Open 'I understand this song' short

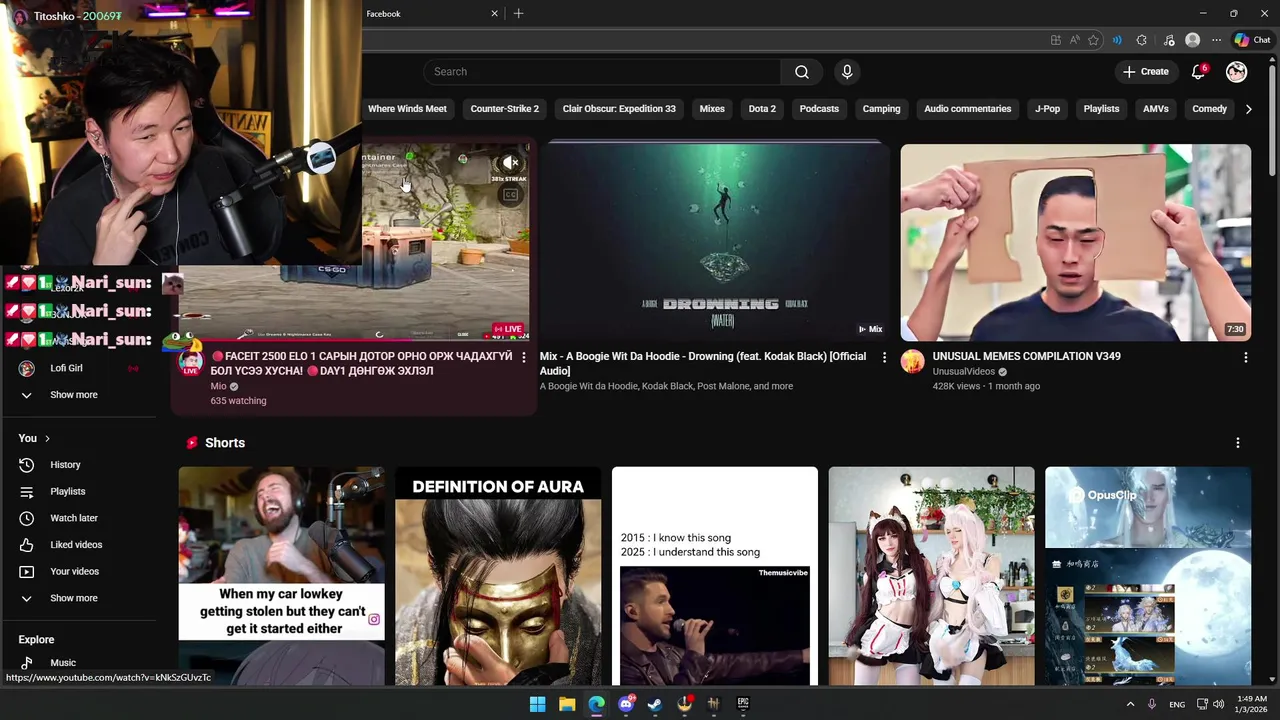coord(714,576)
